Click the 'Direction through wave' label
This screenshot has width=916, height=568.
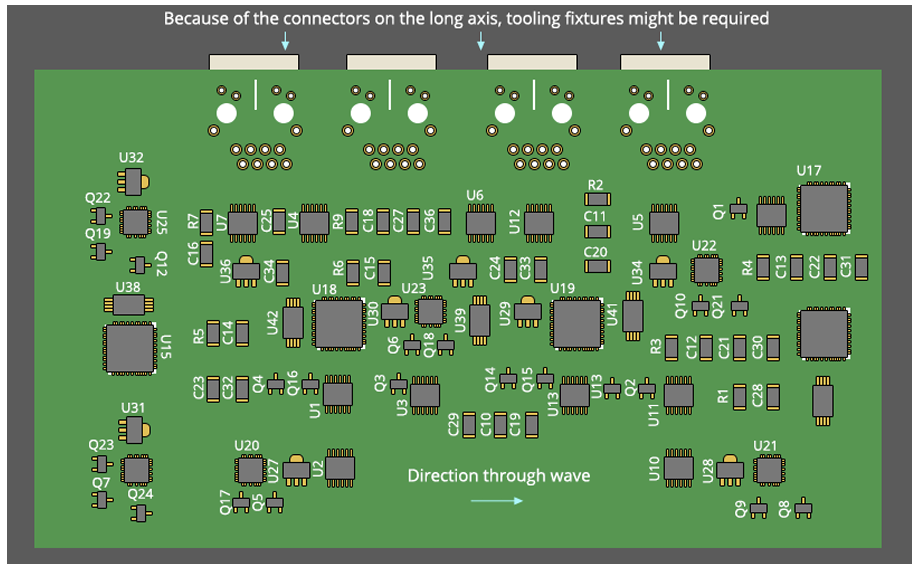(x=498, y=475)
